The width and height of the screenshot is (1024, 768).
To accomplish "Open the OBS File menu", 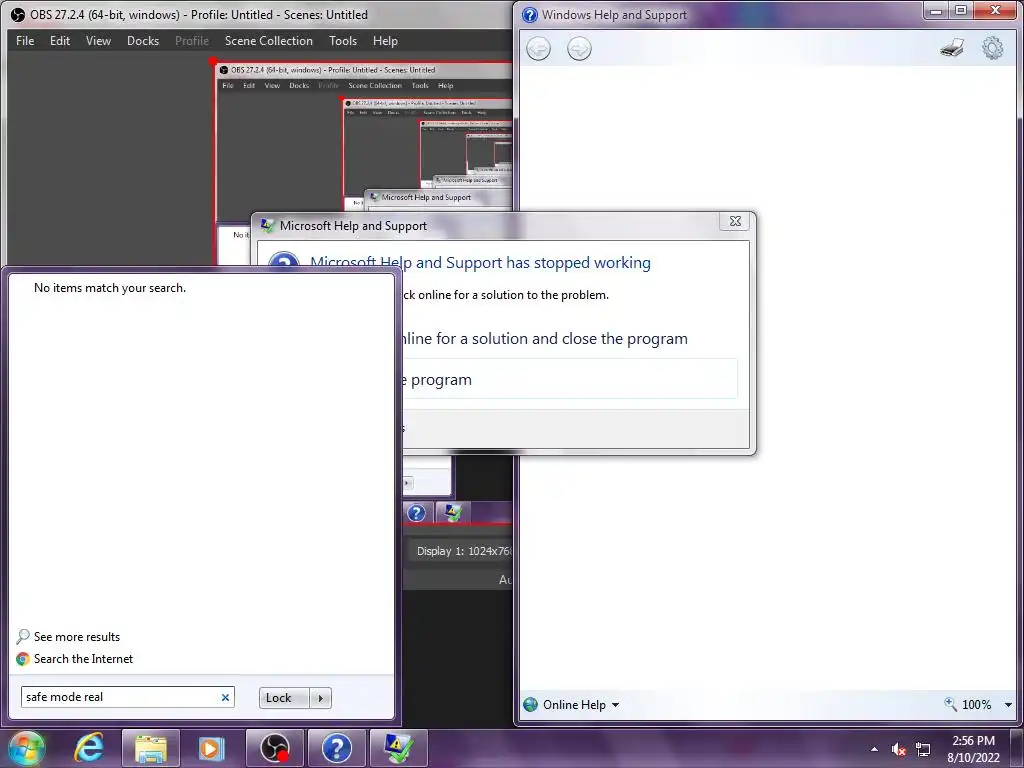I will click(x=25, y=40).
